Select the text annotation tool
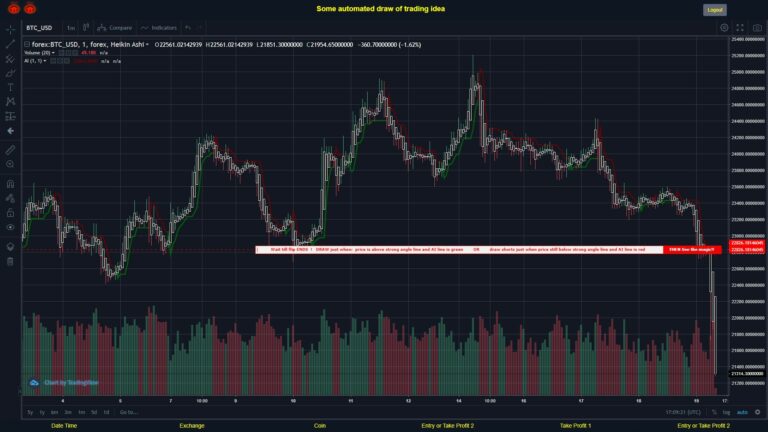The height and width of the screenshot is (432, 768). pyautogui.click(x=10, y=87)
